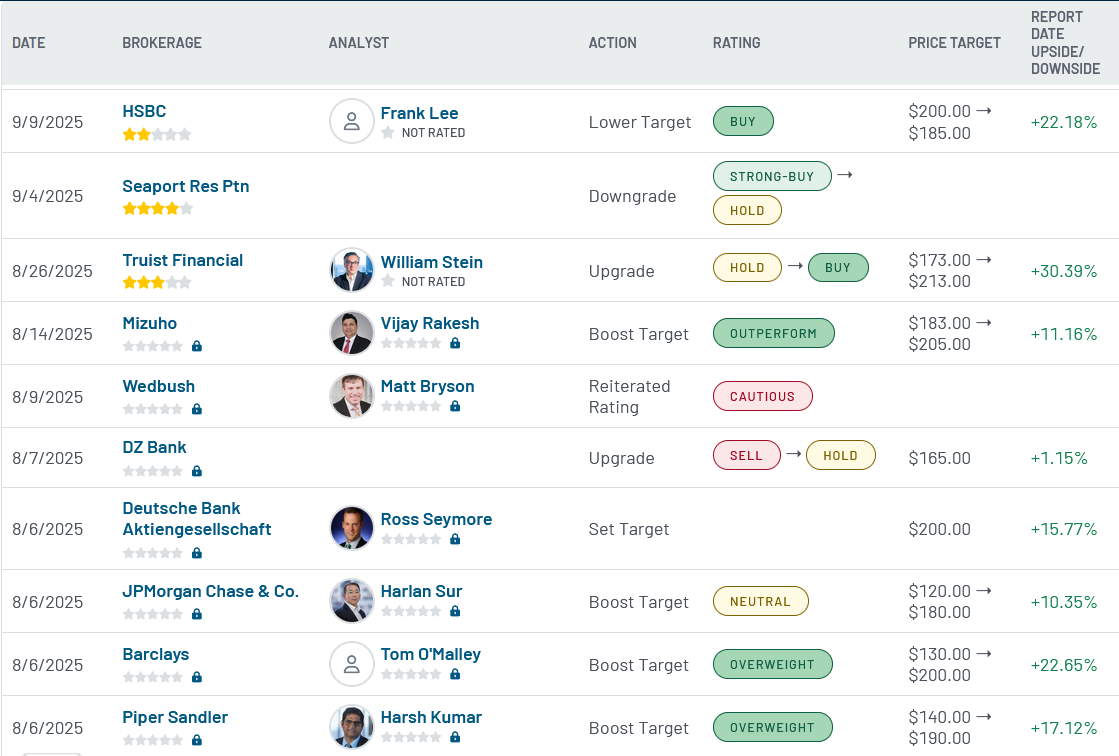Open the Piper Sandler brokerage link
The image size is (1119, 756).
175,717
